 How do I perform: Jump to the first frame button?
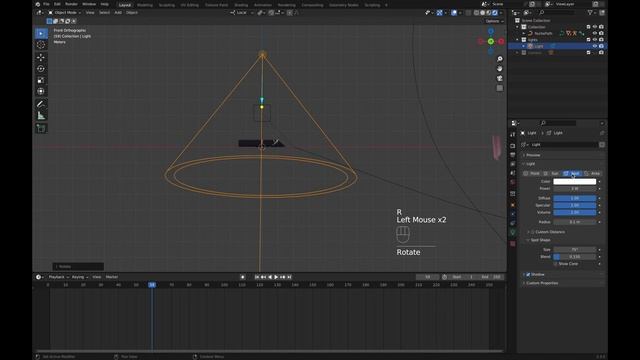pyautogui.click(x=257, y=277)
